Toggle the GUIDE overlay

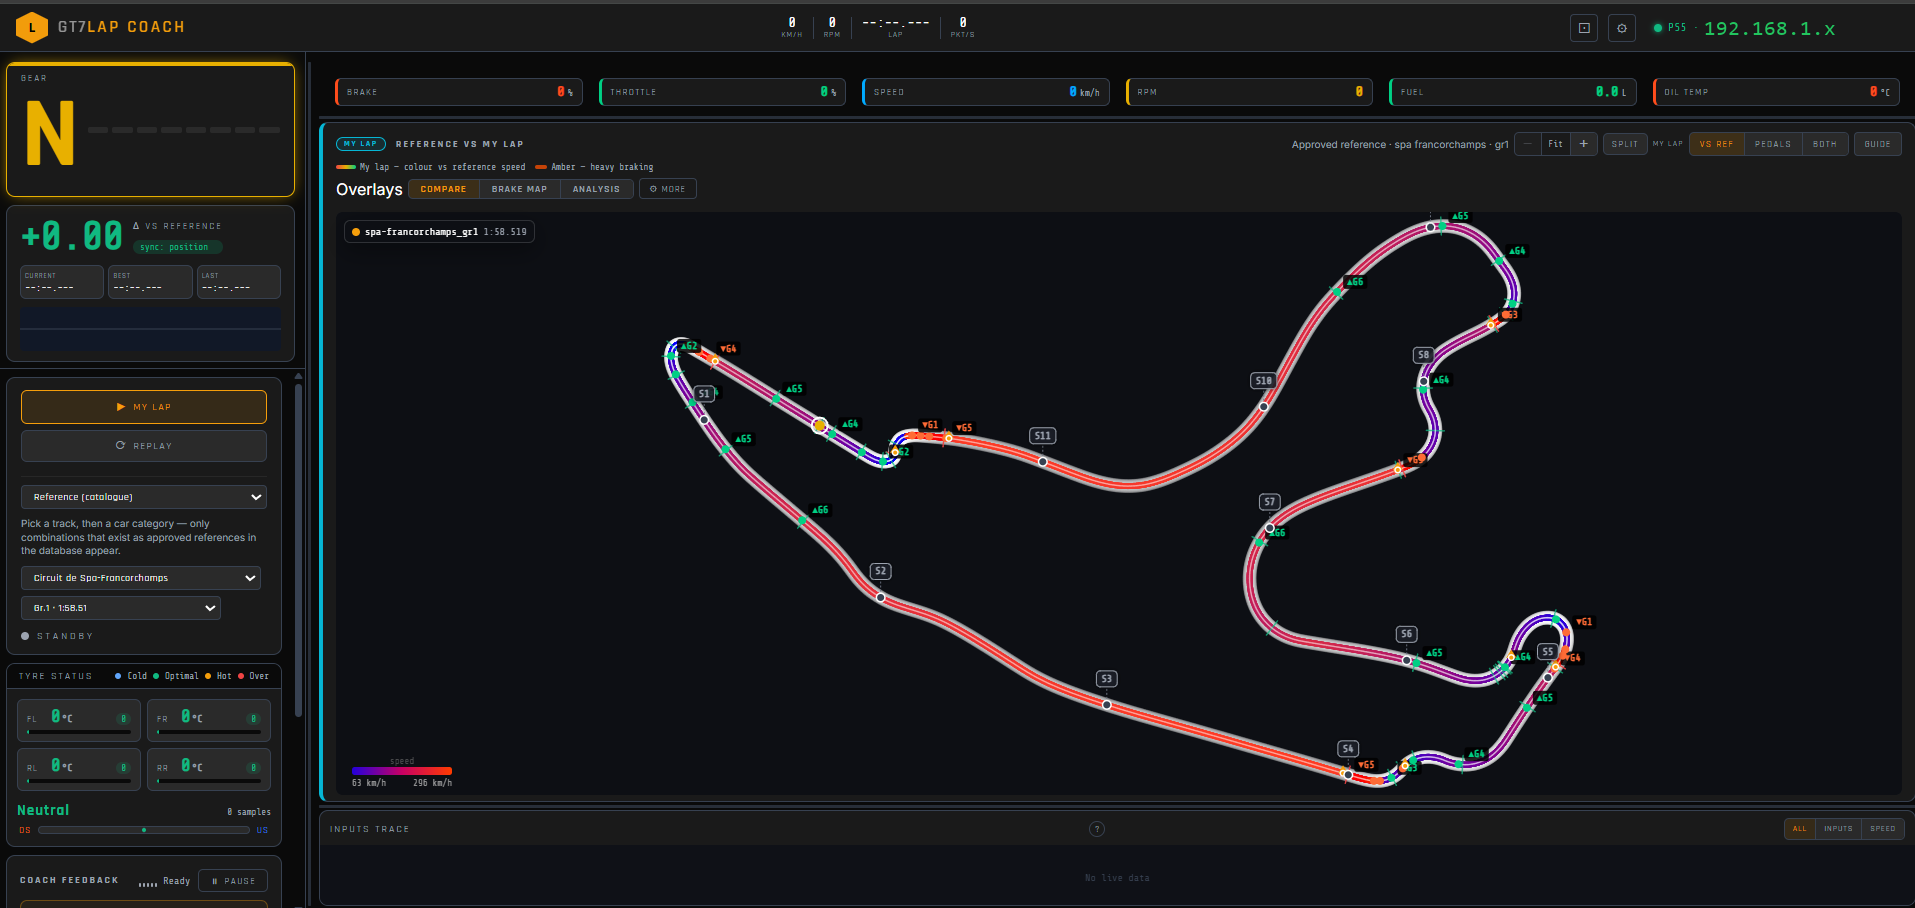(1877, 144)
